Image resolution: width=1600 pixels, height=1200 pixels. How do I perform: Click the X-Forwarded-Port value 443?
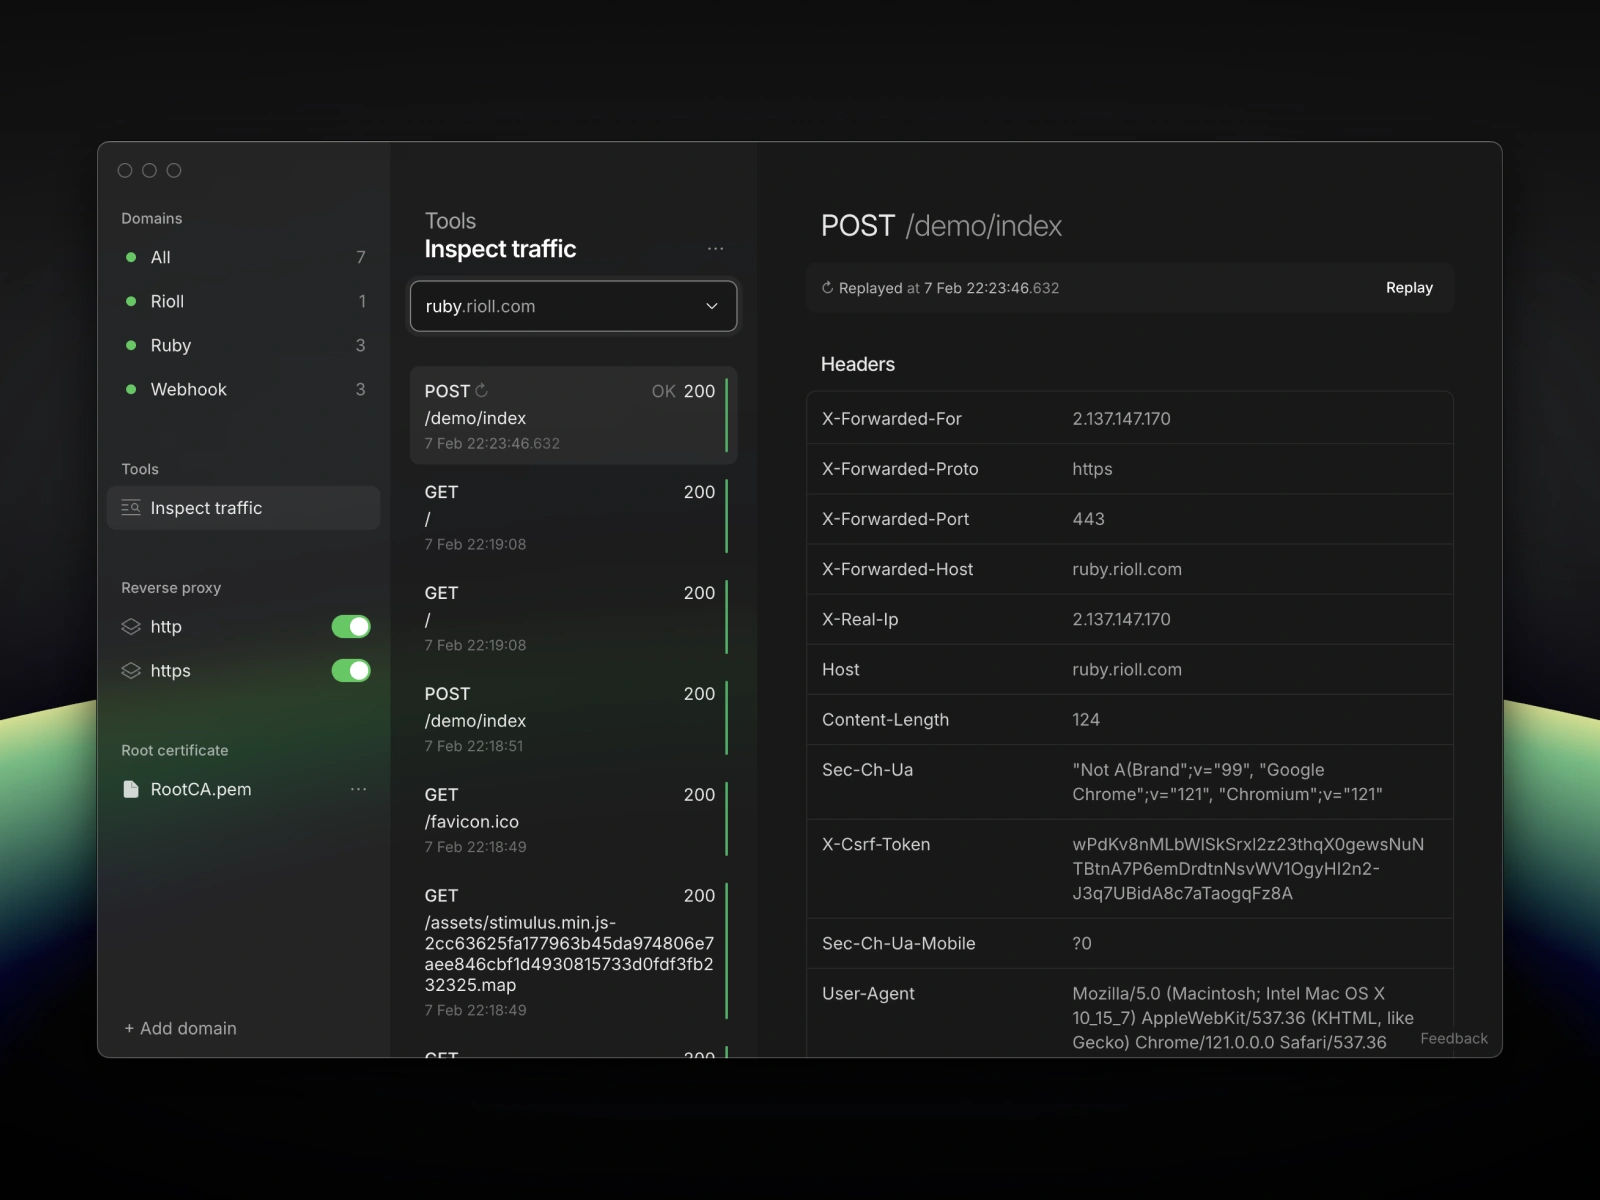(1088, 519)
